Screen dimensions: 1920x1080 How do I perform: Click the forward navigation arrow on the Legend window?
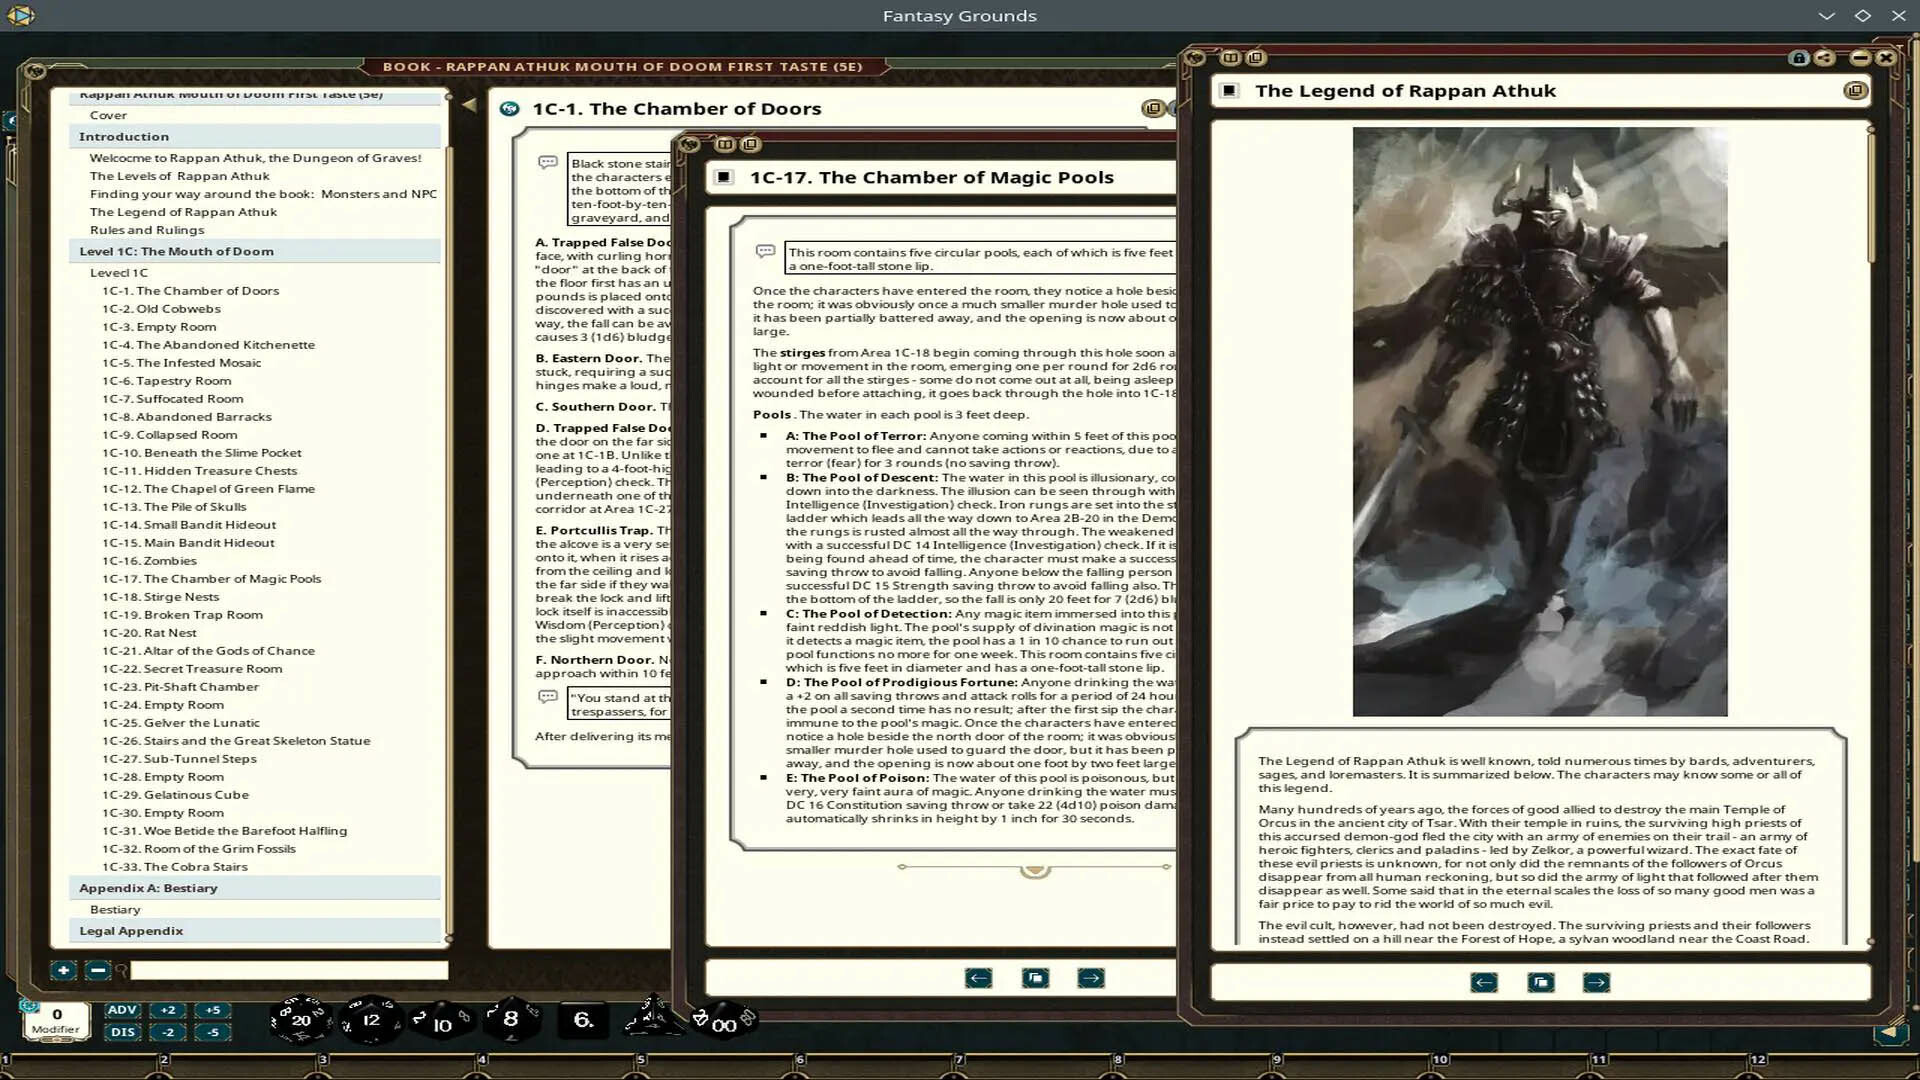(x=1596, y=982)
